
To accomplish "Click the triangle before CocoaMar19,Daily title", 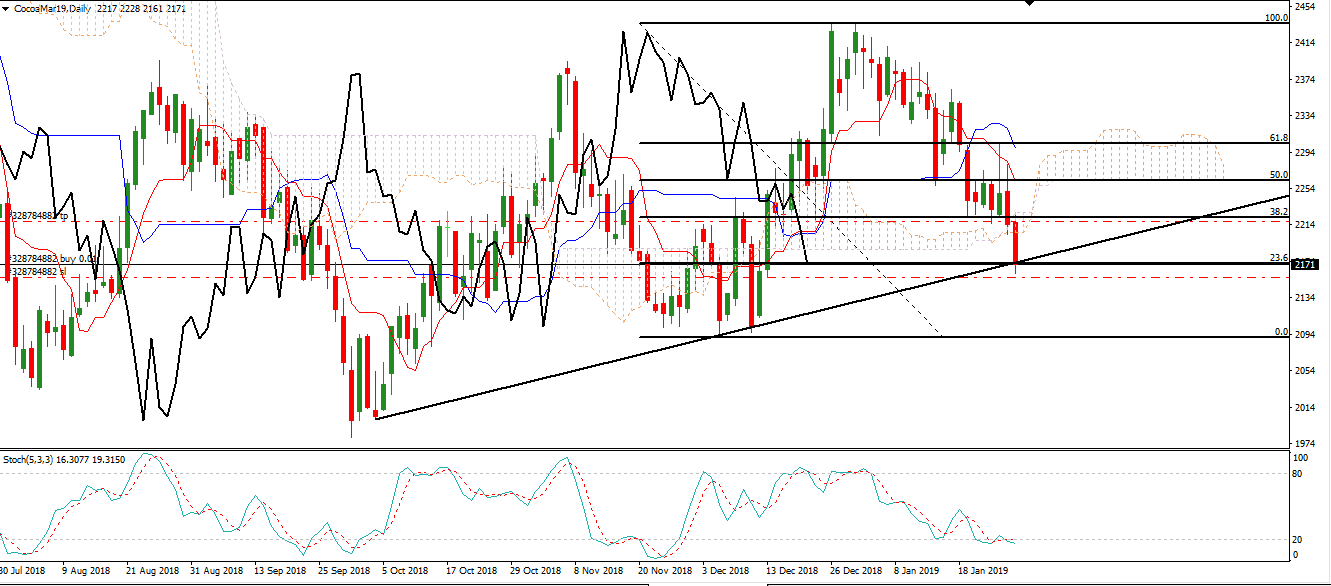I will pyautogui.click(x=6, y=9).
